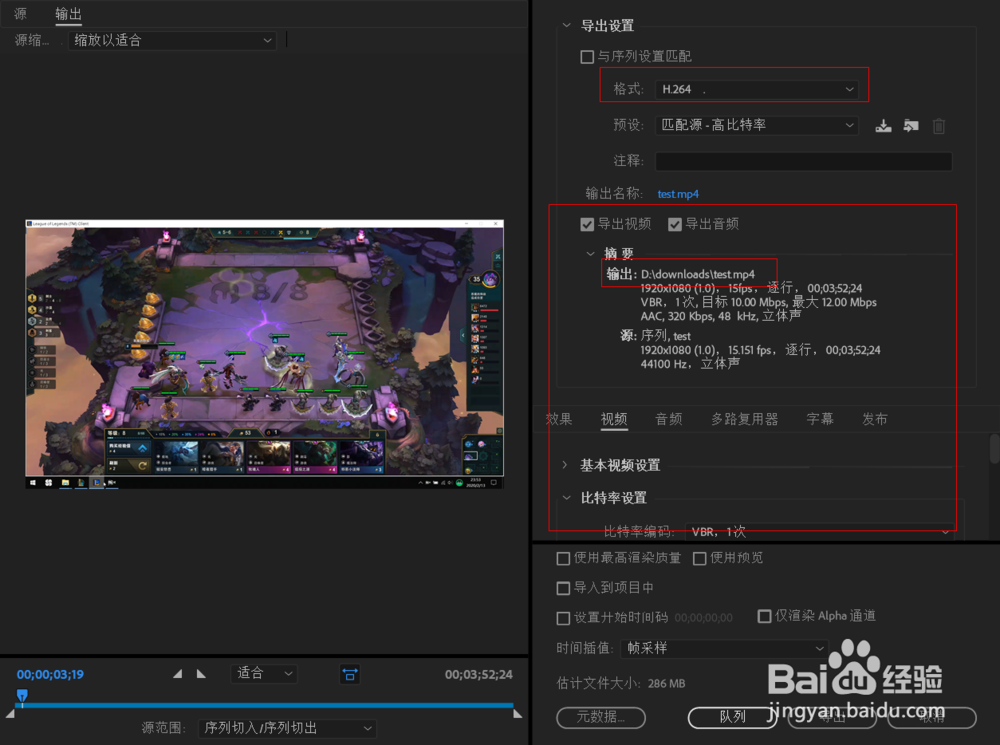1000x745 pixels.
Task: Enable render Alpha channel only
Action: [764, 616]
